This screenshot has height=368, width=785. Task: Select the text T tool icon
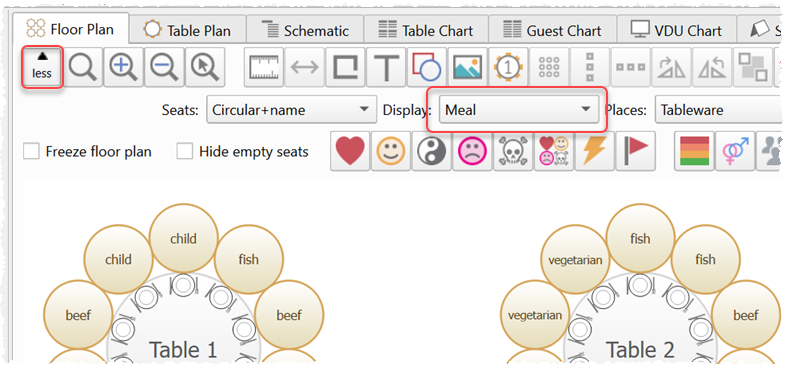[x=386, y=67]
